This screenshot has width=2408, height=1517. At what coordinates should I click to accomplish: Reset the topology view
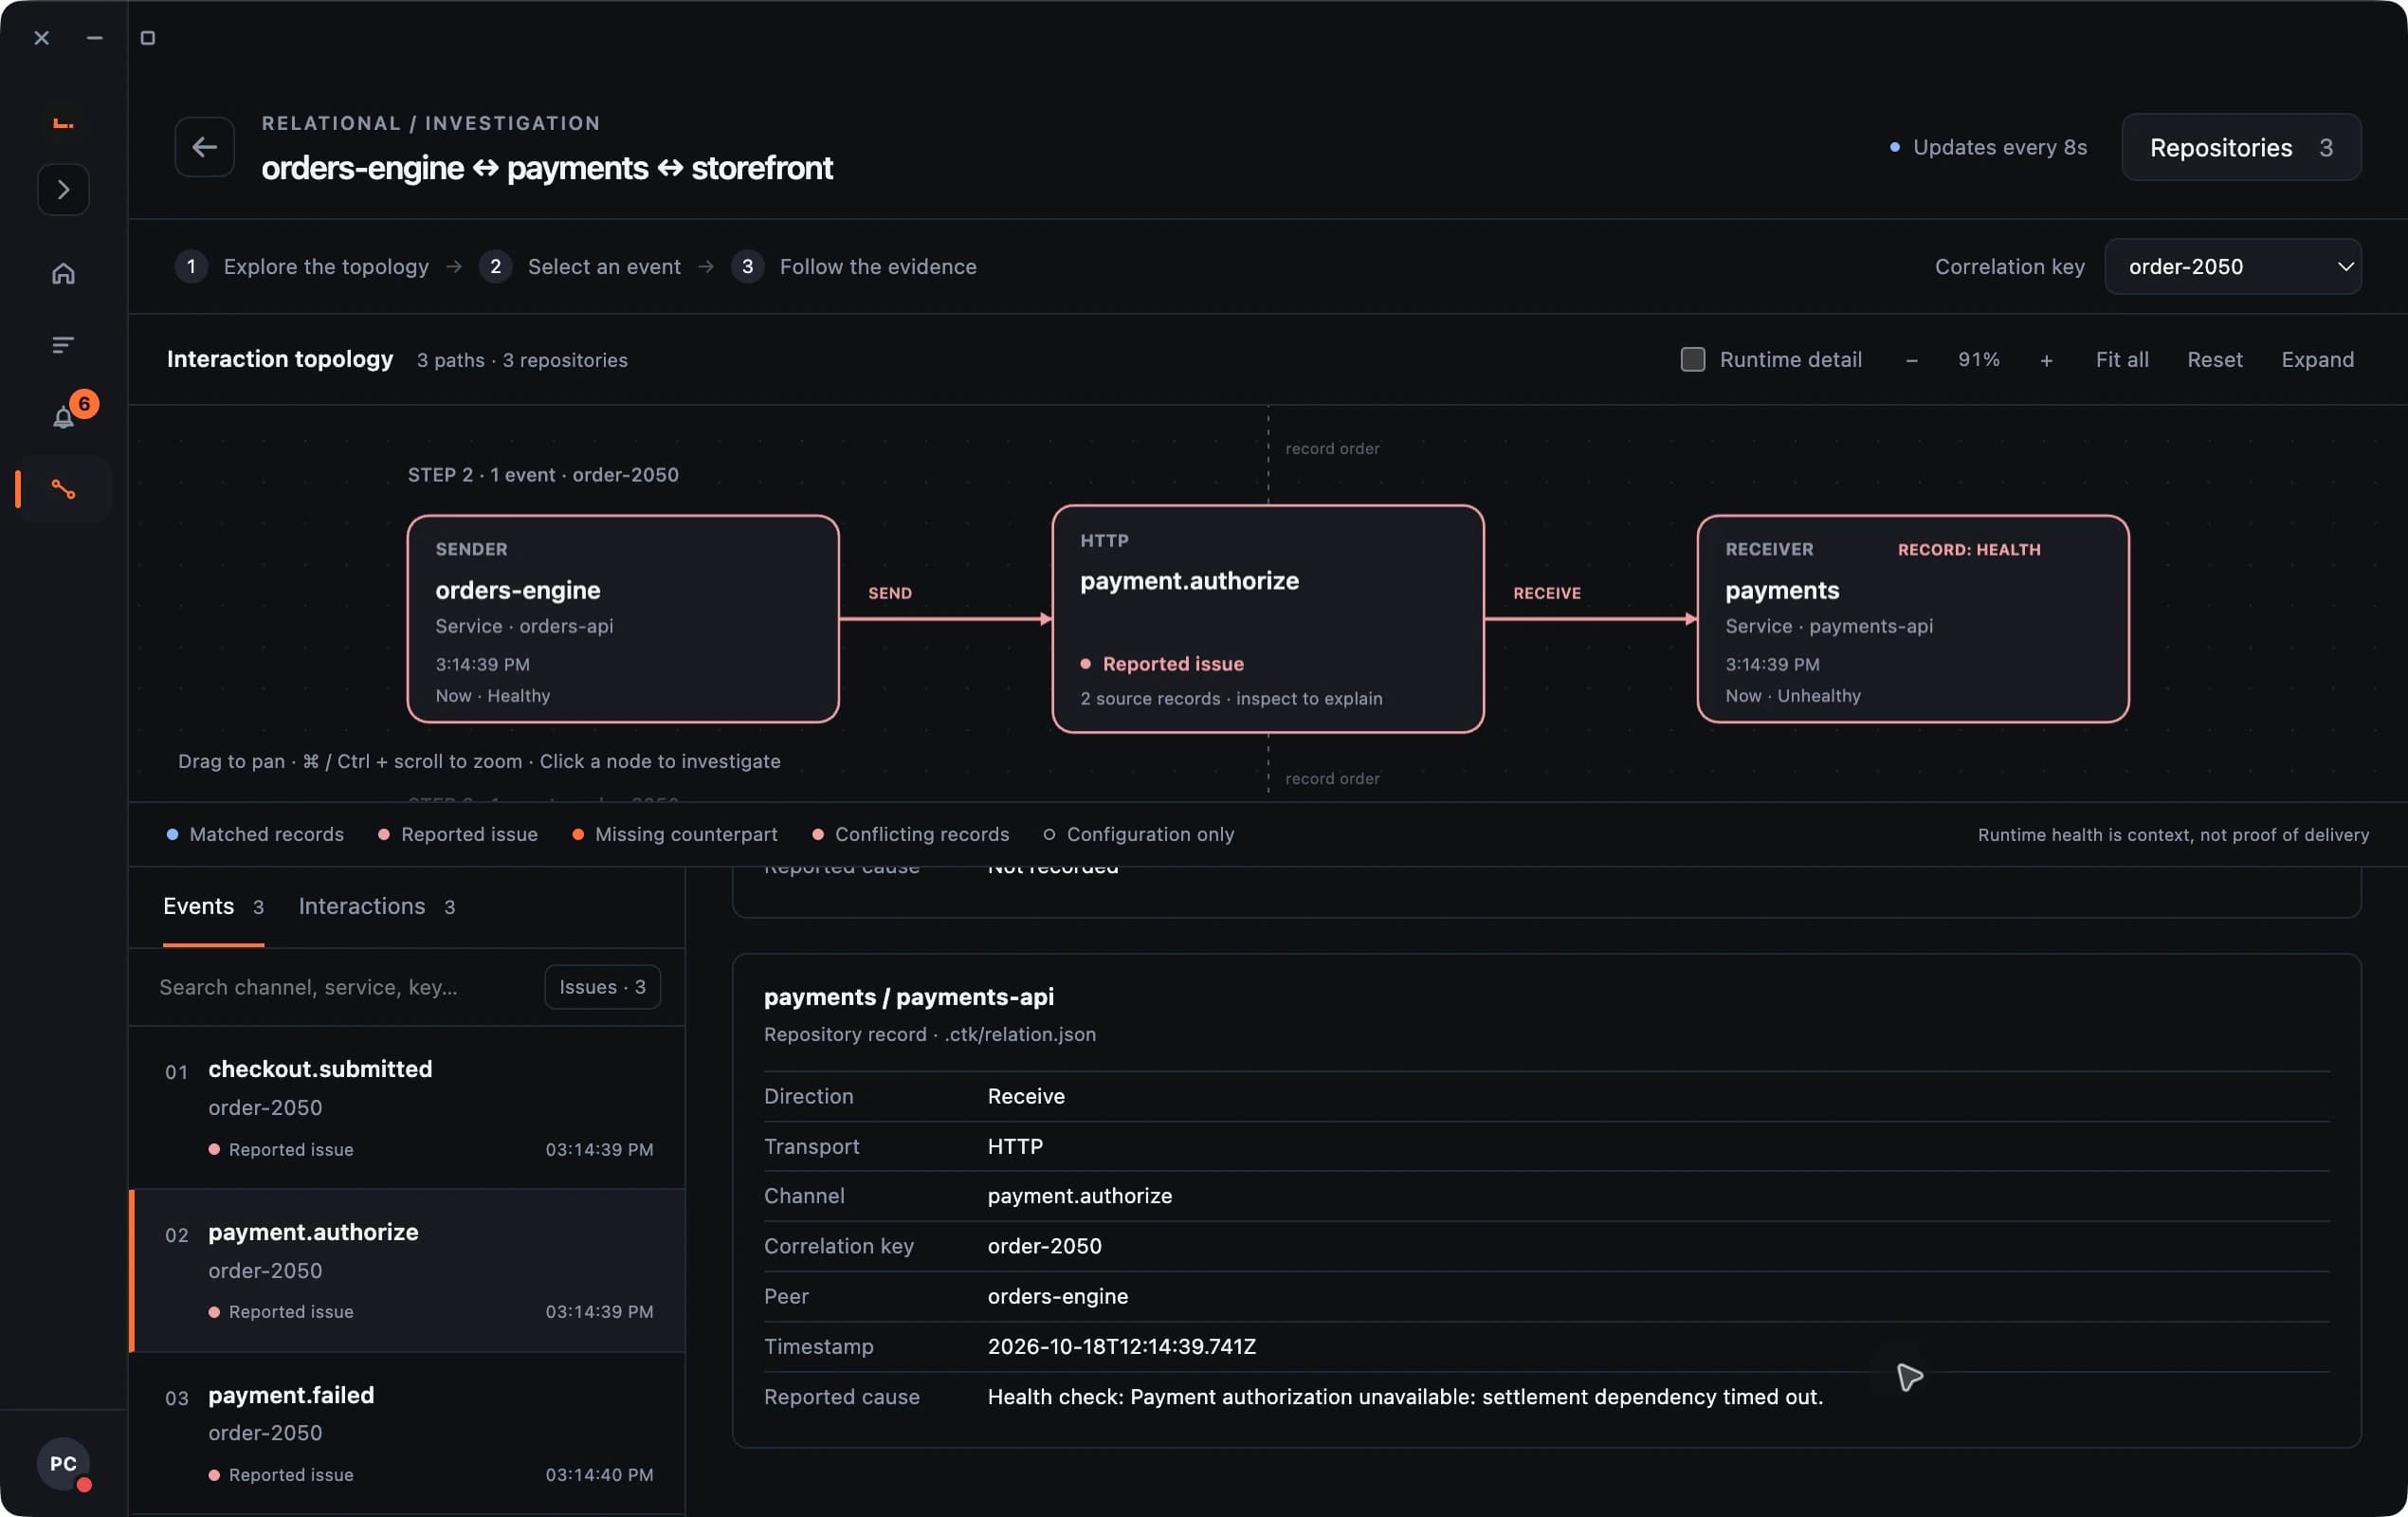[2214, 359]
